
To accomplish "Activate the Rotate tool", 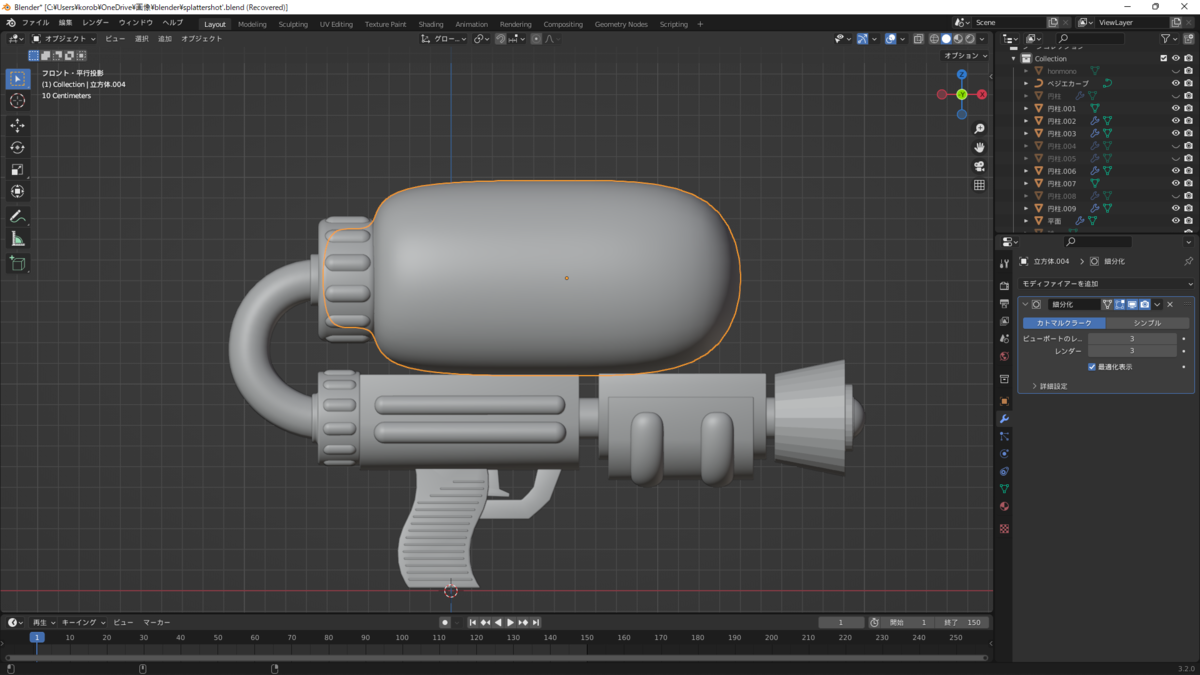I will [x=17, y=147].
